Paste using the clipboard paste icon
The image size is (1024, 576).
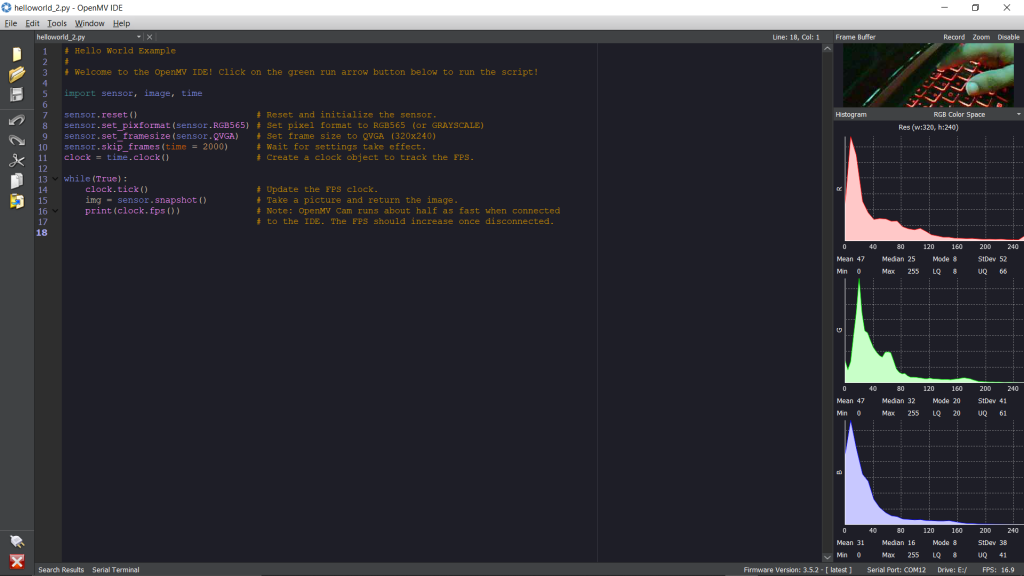coord(16,202)
